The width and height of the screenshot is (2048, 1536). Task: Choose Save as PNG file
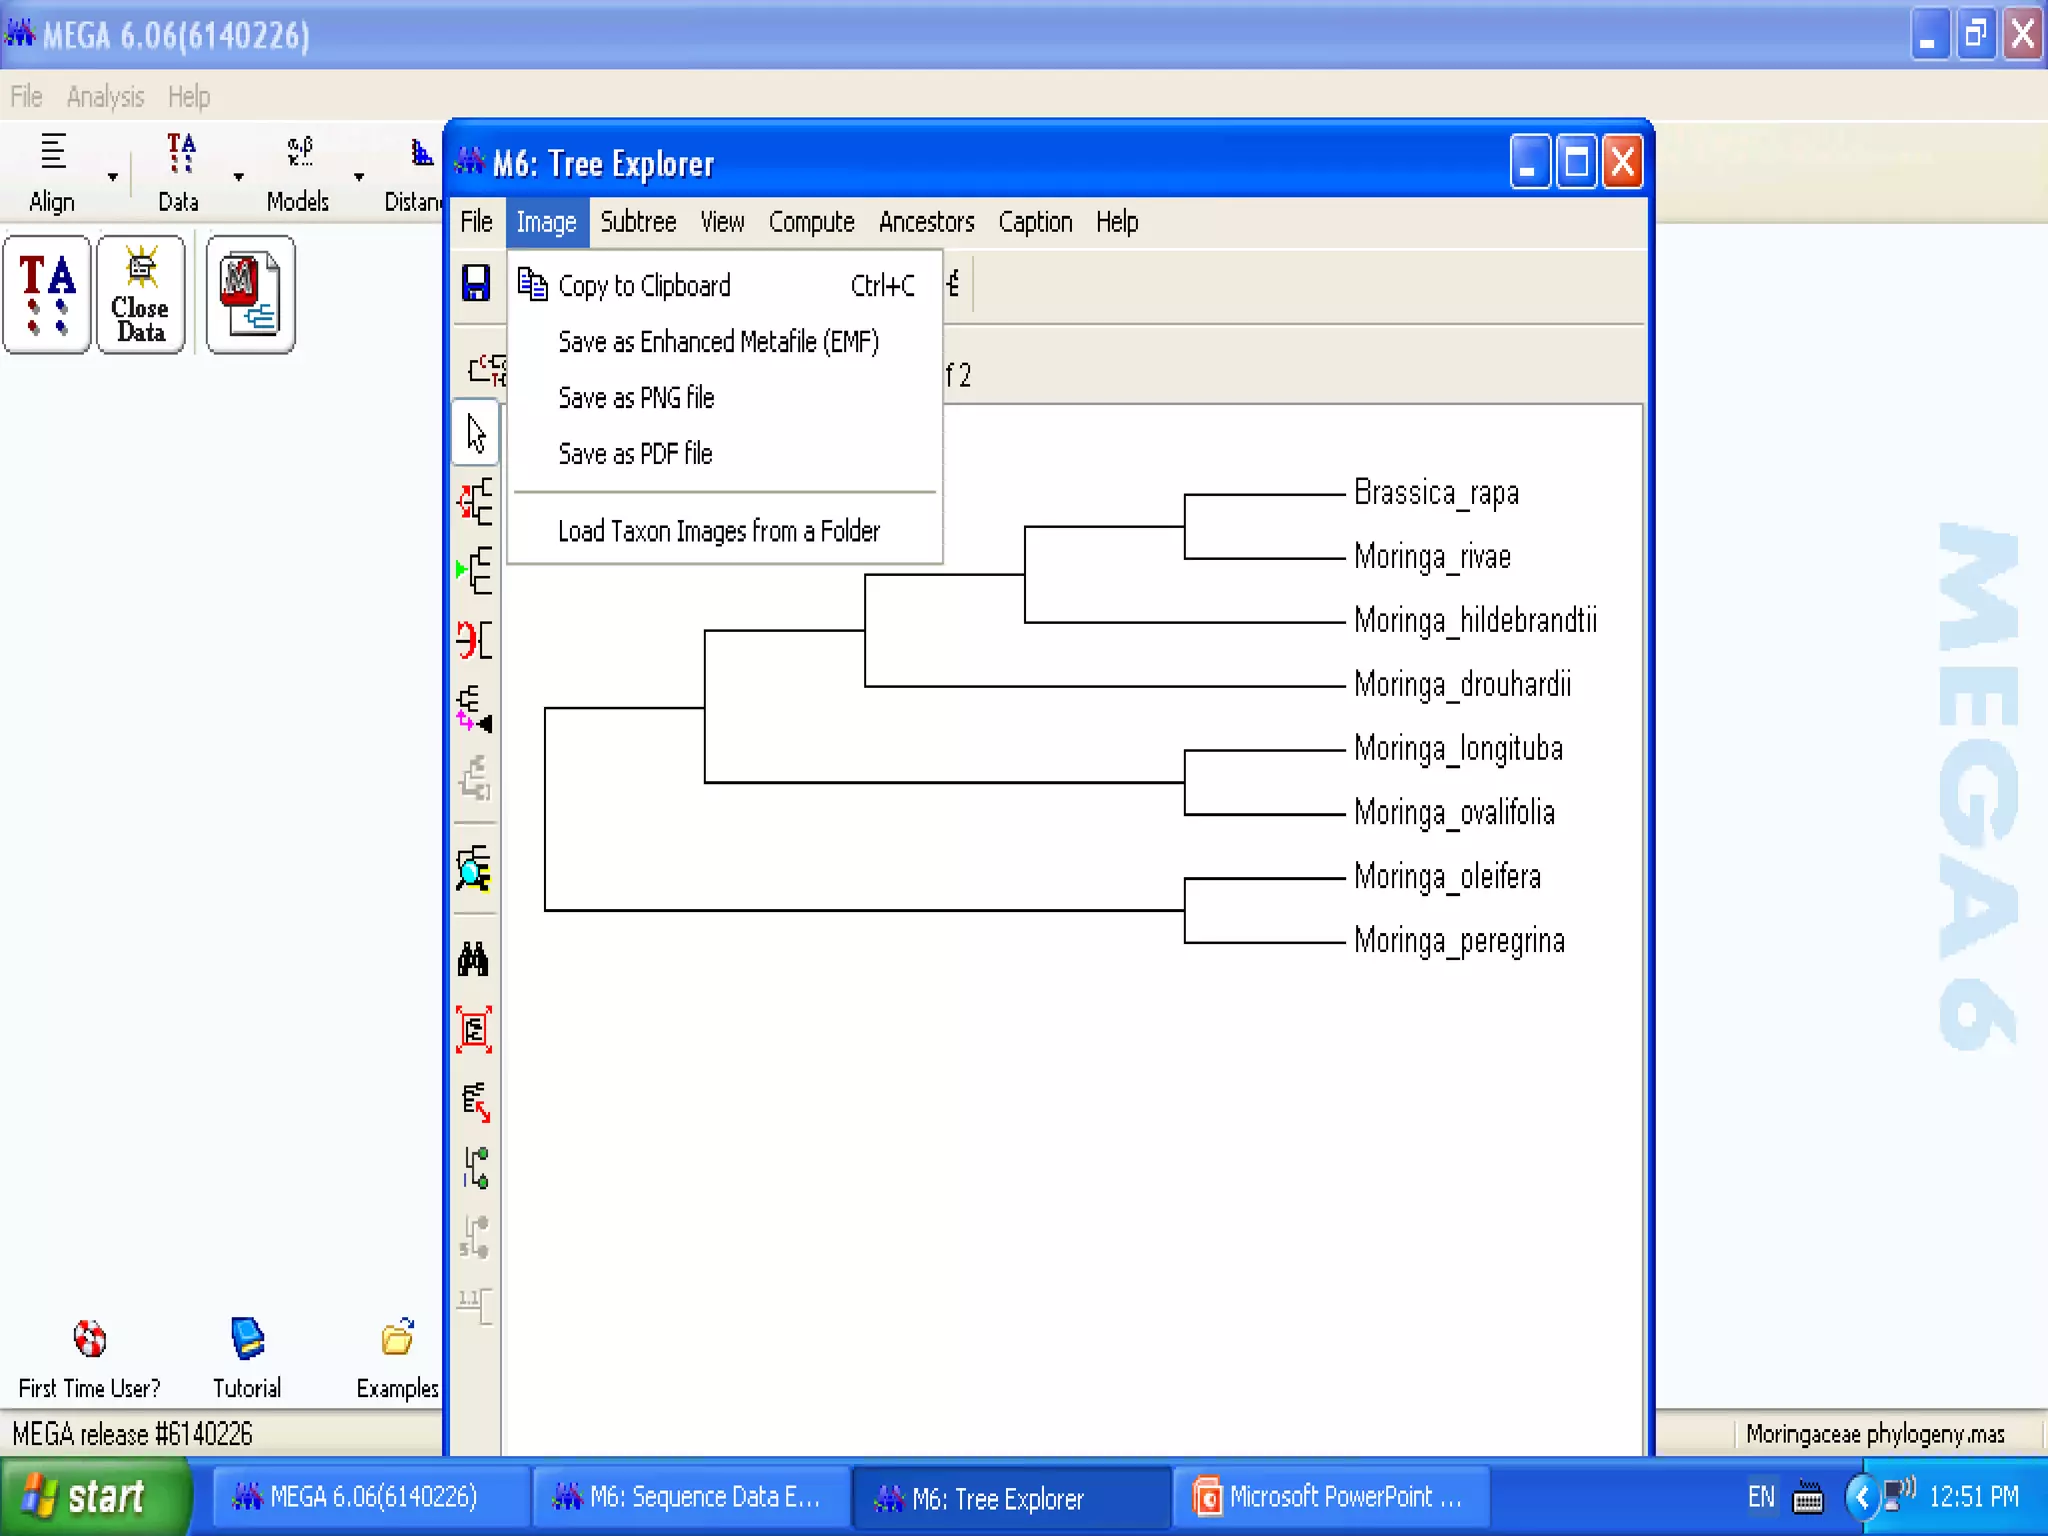pyautogui.click(x=725, y=398)
